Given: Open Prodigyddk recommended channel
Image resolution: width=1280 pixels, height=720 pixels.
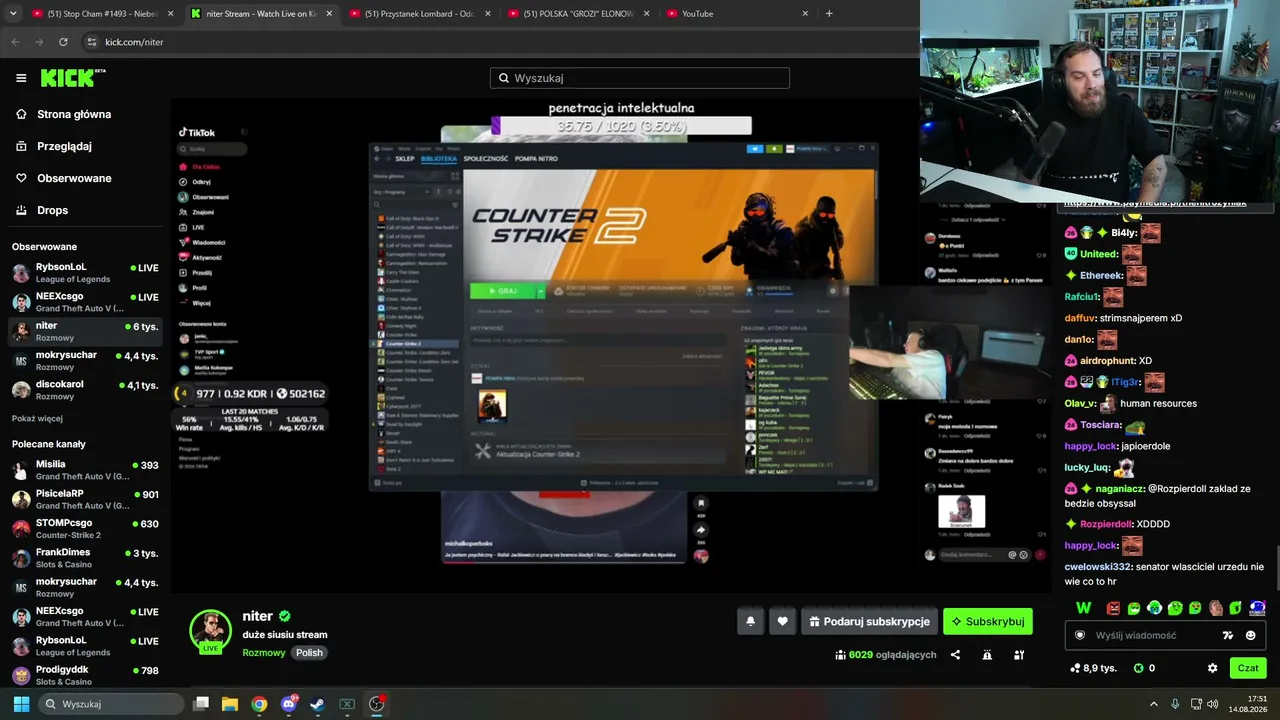Looking at the screenshot, I should coord(85,675).
